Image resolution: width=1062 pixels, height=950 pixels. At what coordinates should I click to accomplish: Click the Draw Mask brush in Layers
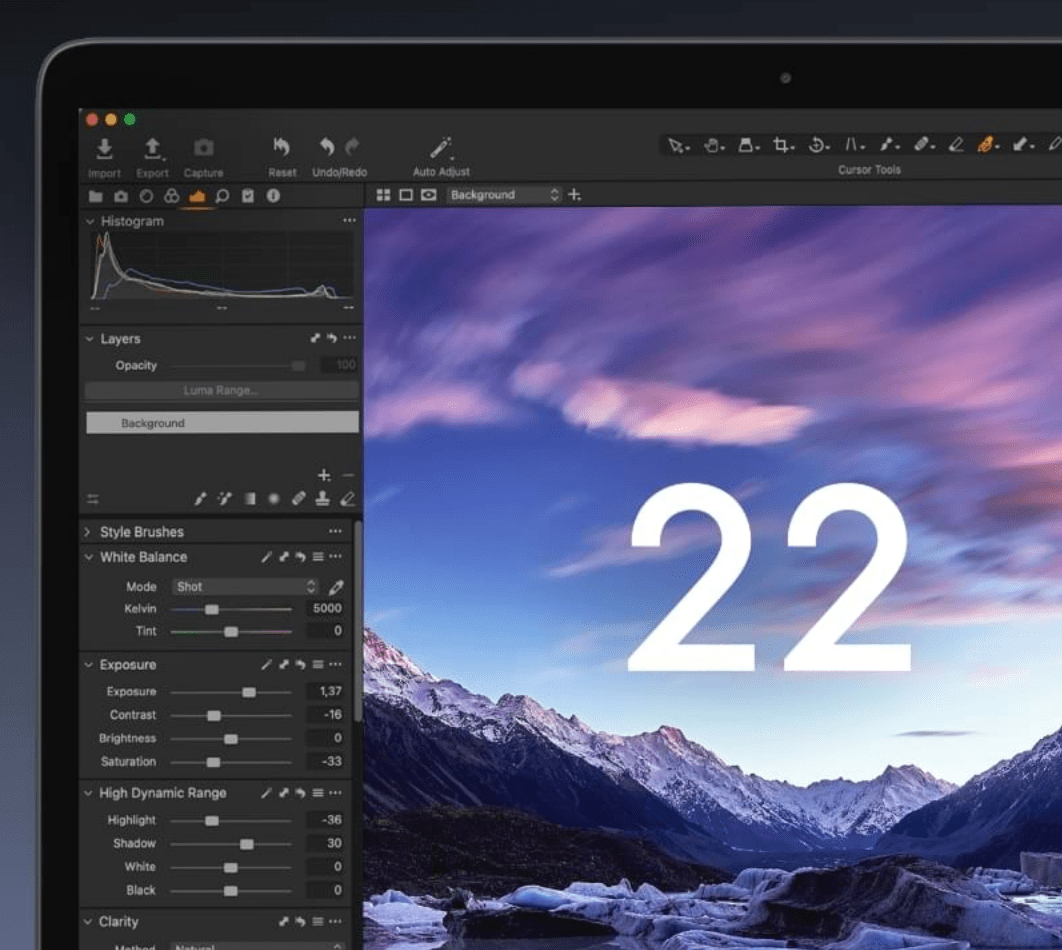pos(200,499)
